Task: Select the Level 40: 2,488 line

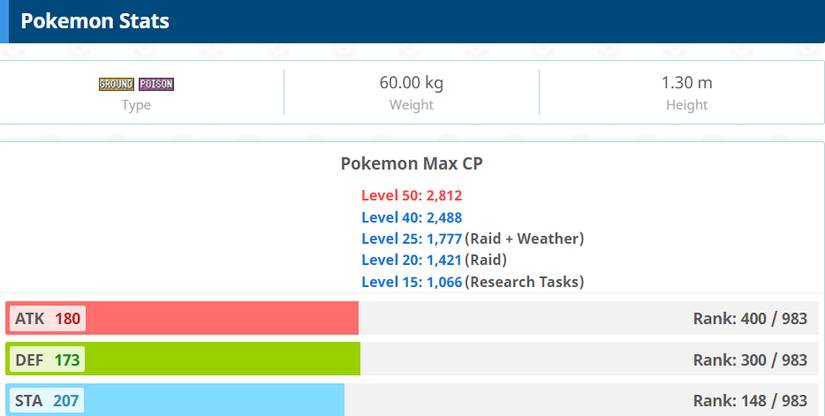Action: tap(411, 217)
